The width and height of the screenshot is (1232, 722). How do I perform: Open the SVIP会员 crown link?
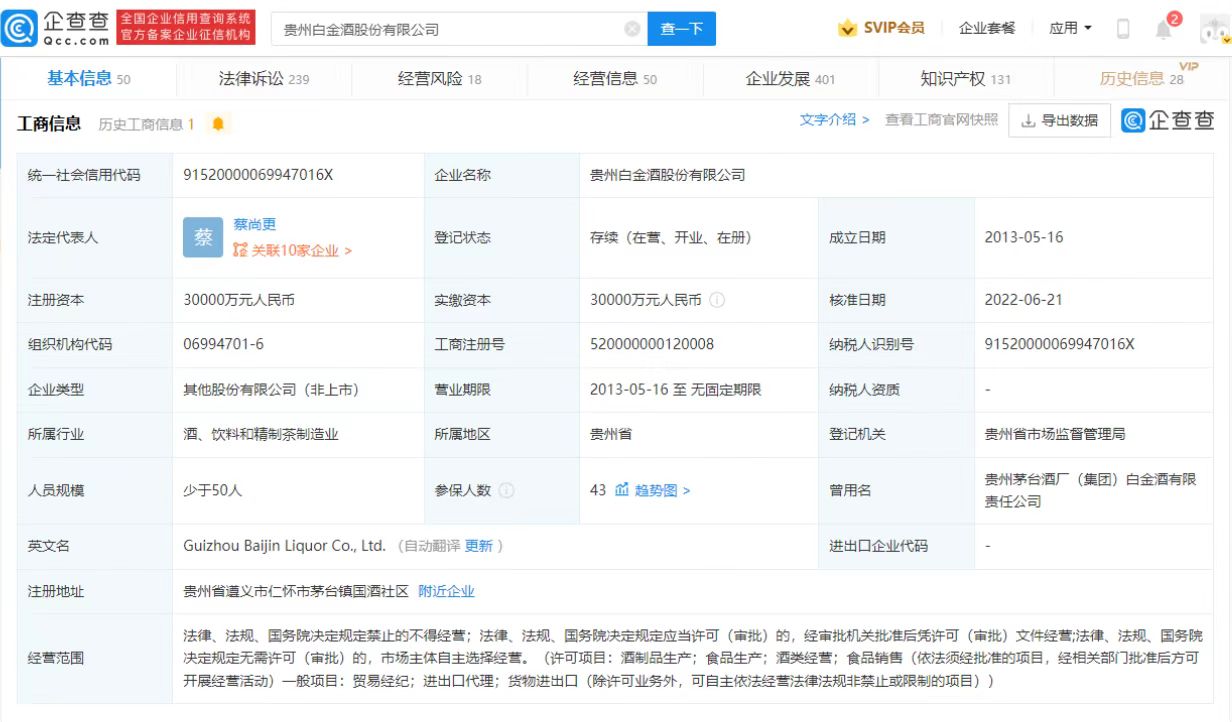click(x=881, y=28)
